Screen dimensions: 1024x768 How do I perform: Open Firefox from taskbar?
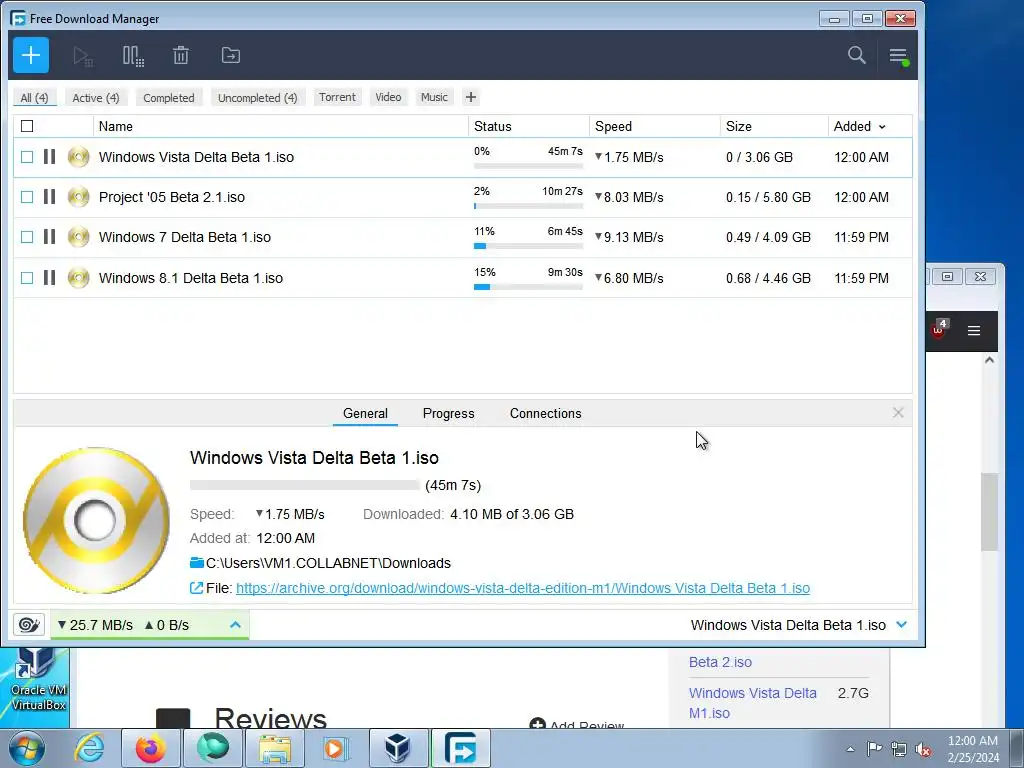coord(151,748)
